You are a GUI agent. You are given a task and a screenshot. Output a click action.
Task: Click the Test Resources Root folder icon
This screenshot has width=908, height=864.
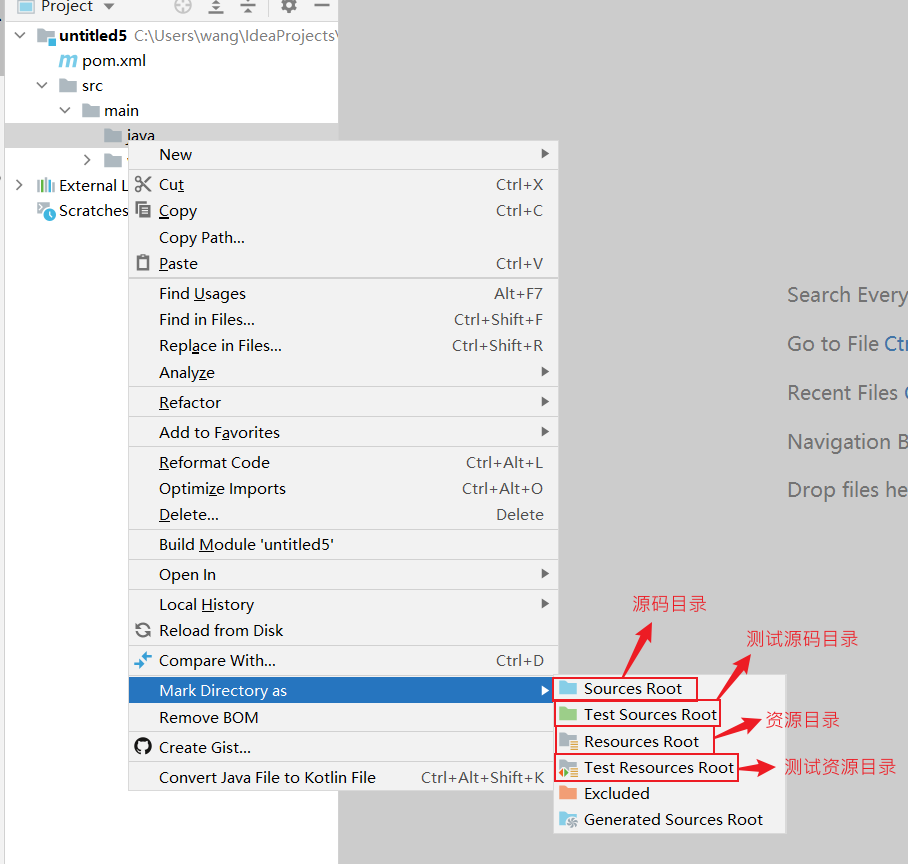point(569,768)
